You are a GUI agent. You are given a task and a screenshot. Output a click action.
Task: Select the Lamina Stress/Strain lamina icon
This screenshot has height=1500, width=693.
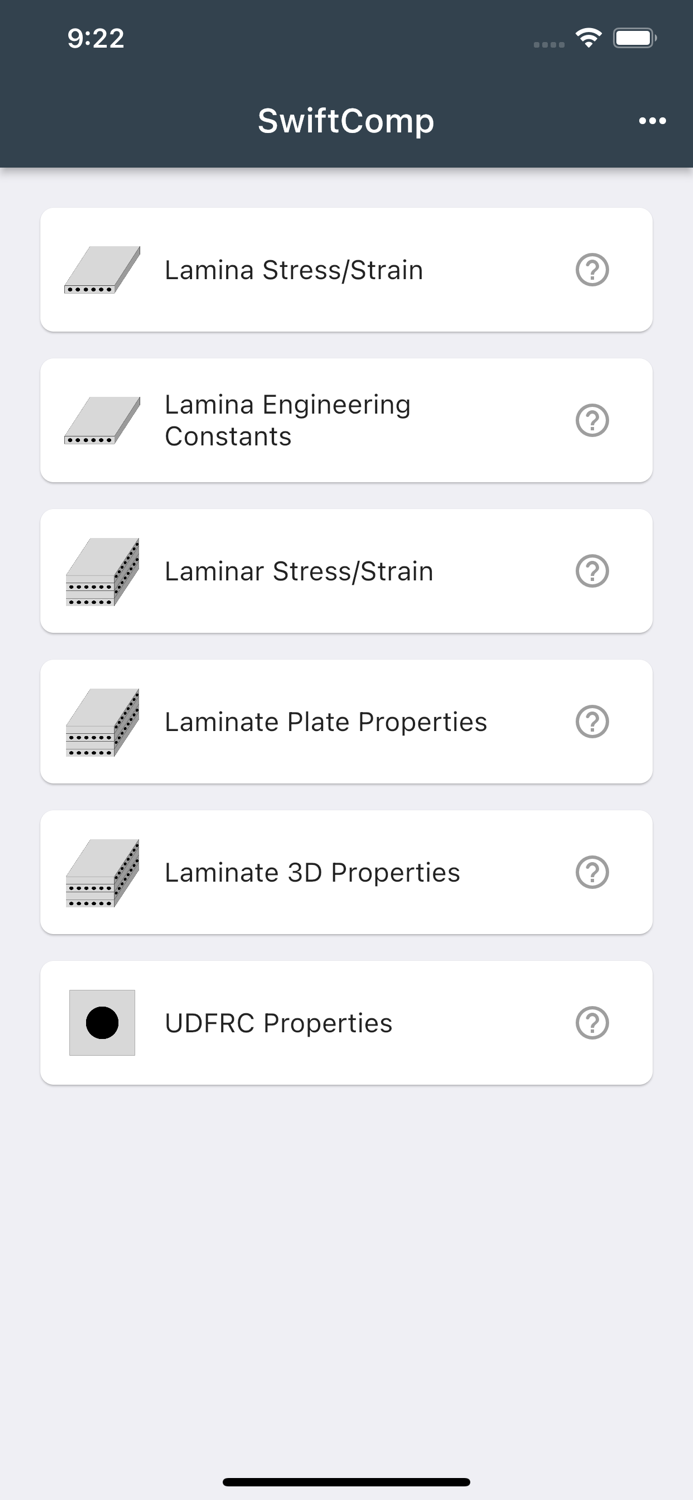click(101, 270)
